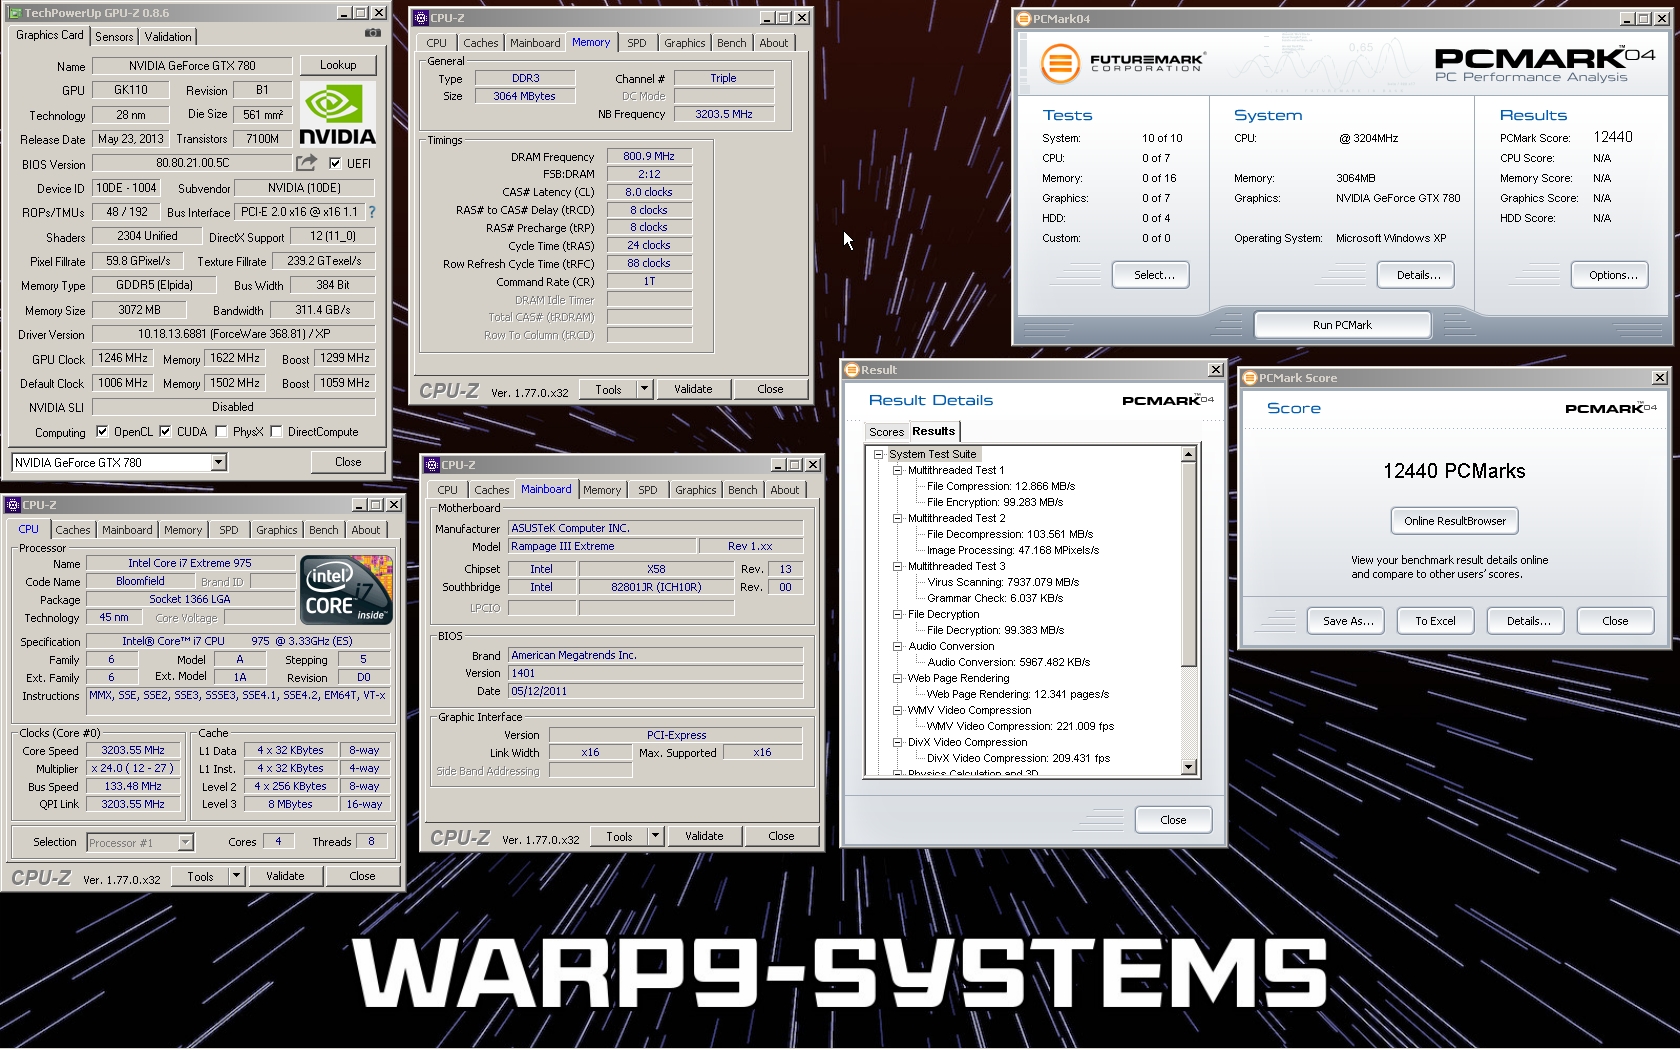
Task: Click the GPU Name field NVIDIA GeForce GTX 780
Action: (192, 66)
